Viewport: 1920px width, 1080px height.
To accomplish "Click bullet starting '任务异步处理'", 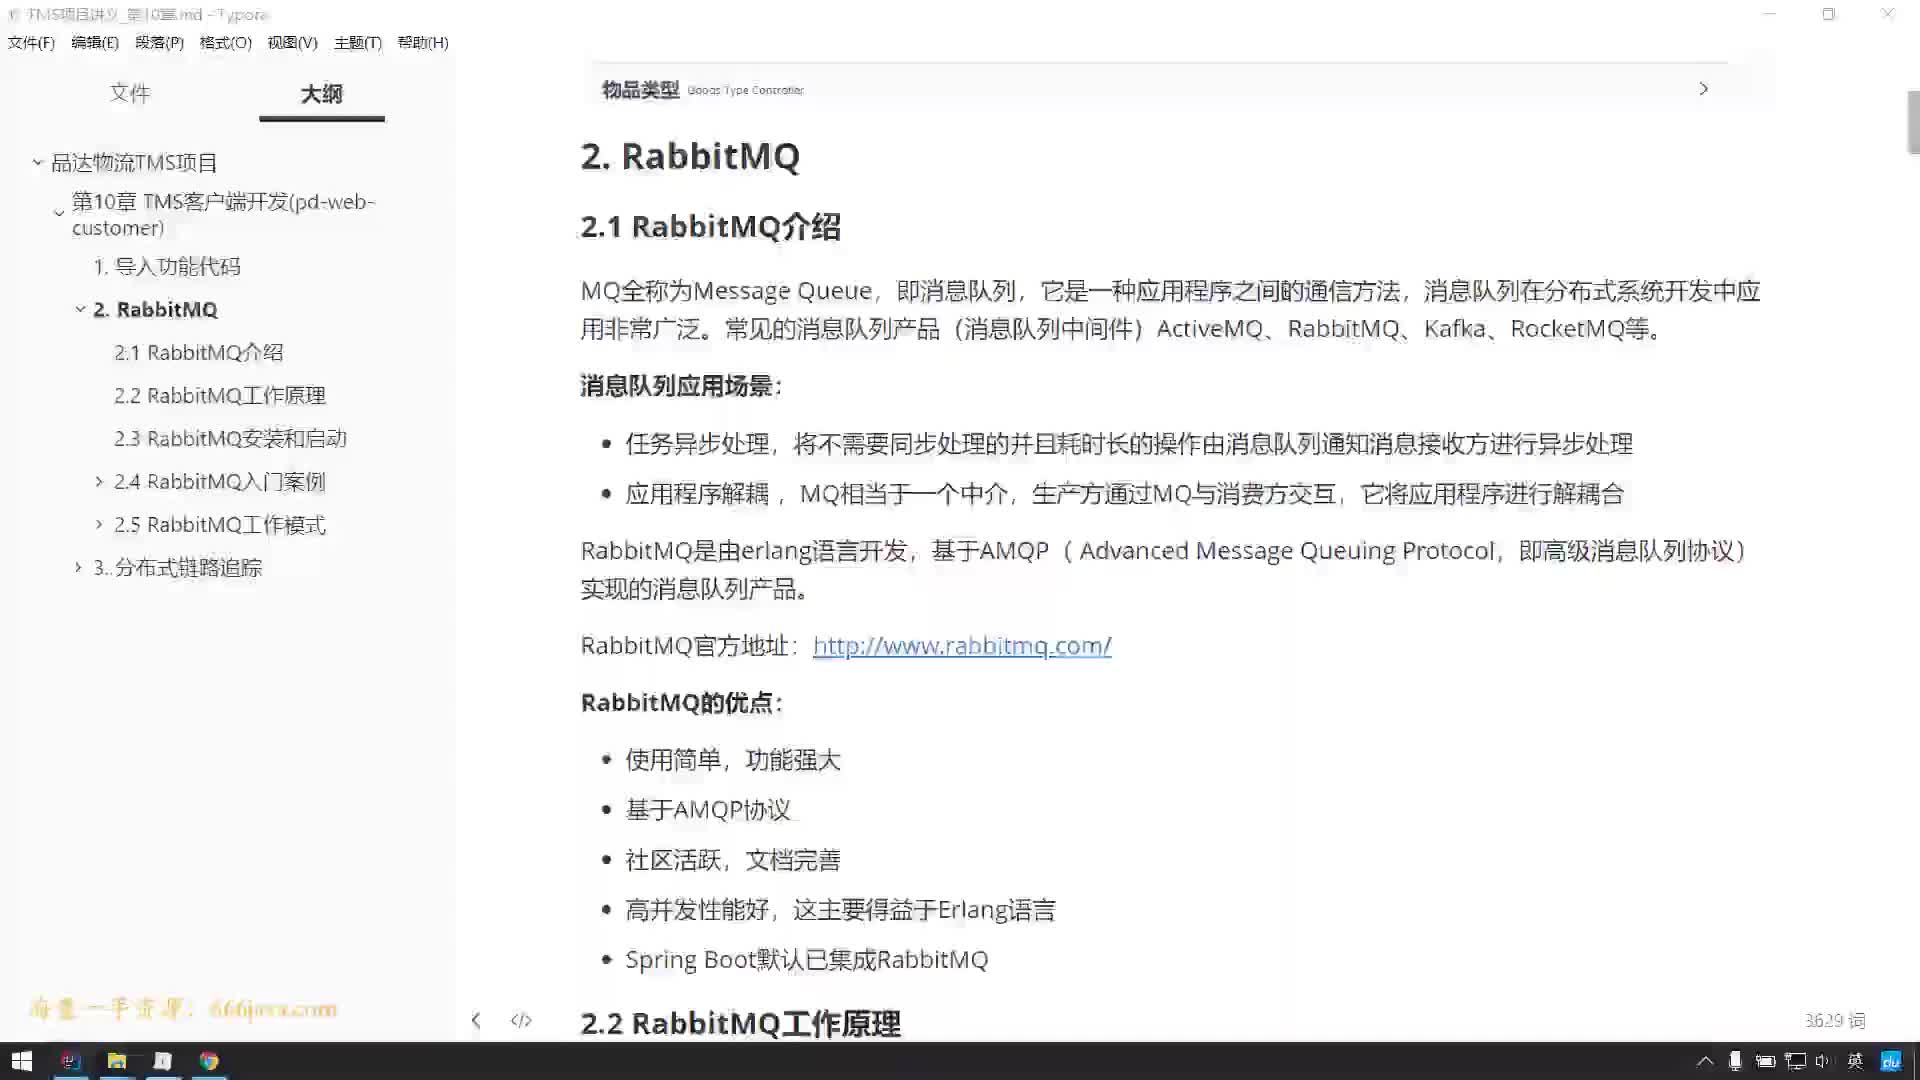I will [x=1129, y=444].
